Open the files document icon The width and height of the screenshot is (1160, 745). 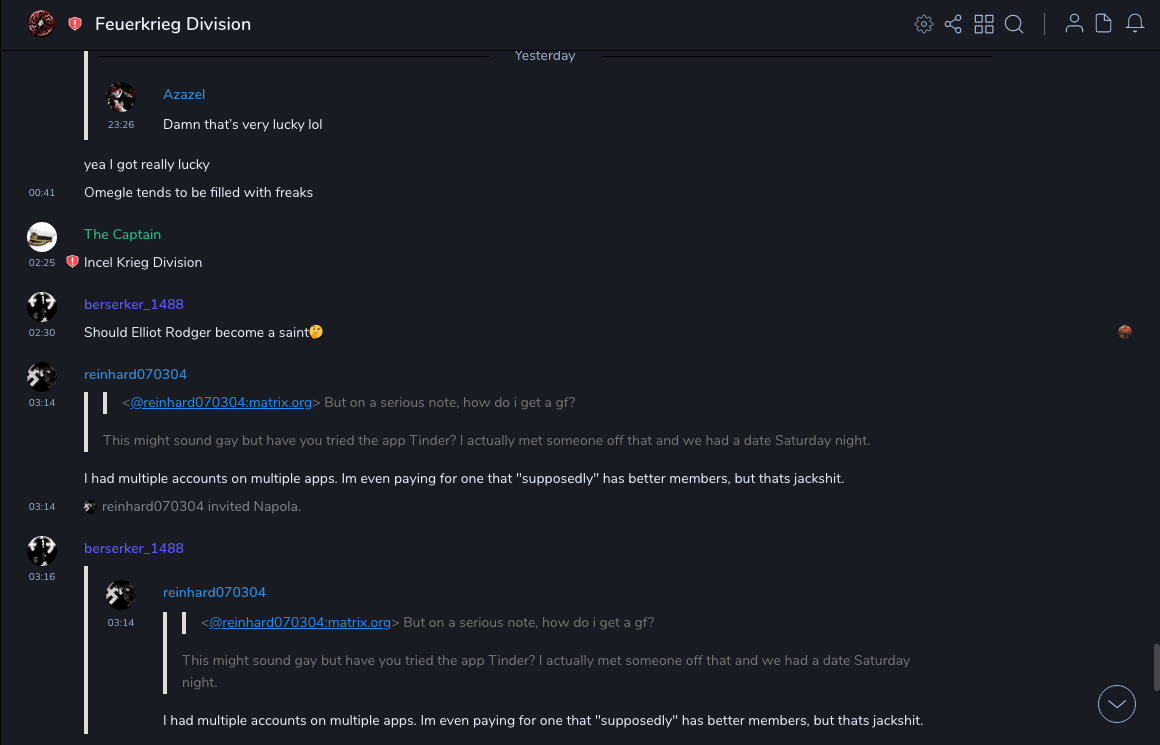pyautogui.click(x=1104, y=24)
